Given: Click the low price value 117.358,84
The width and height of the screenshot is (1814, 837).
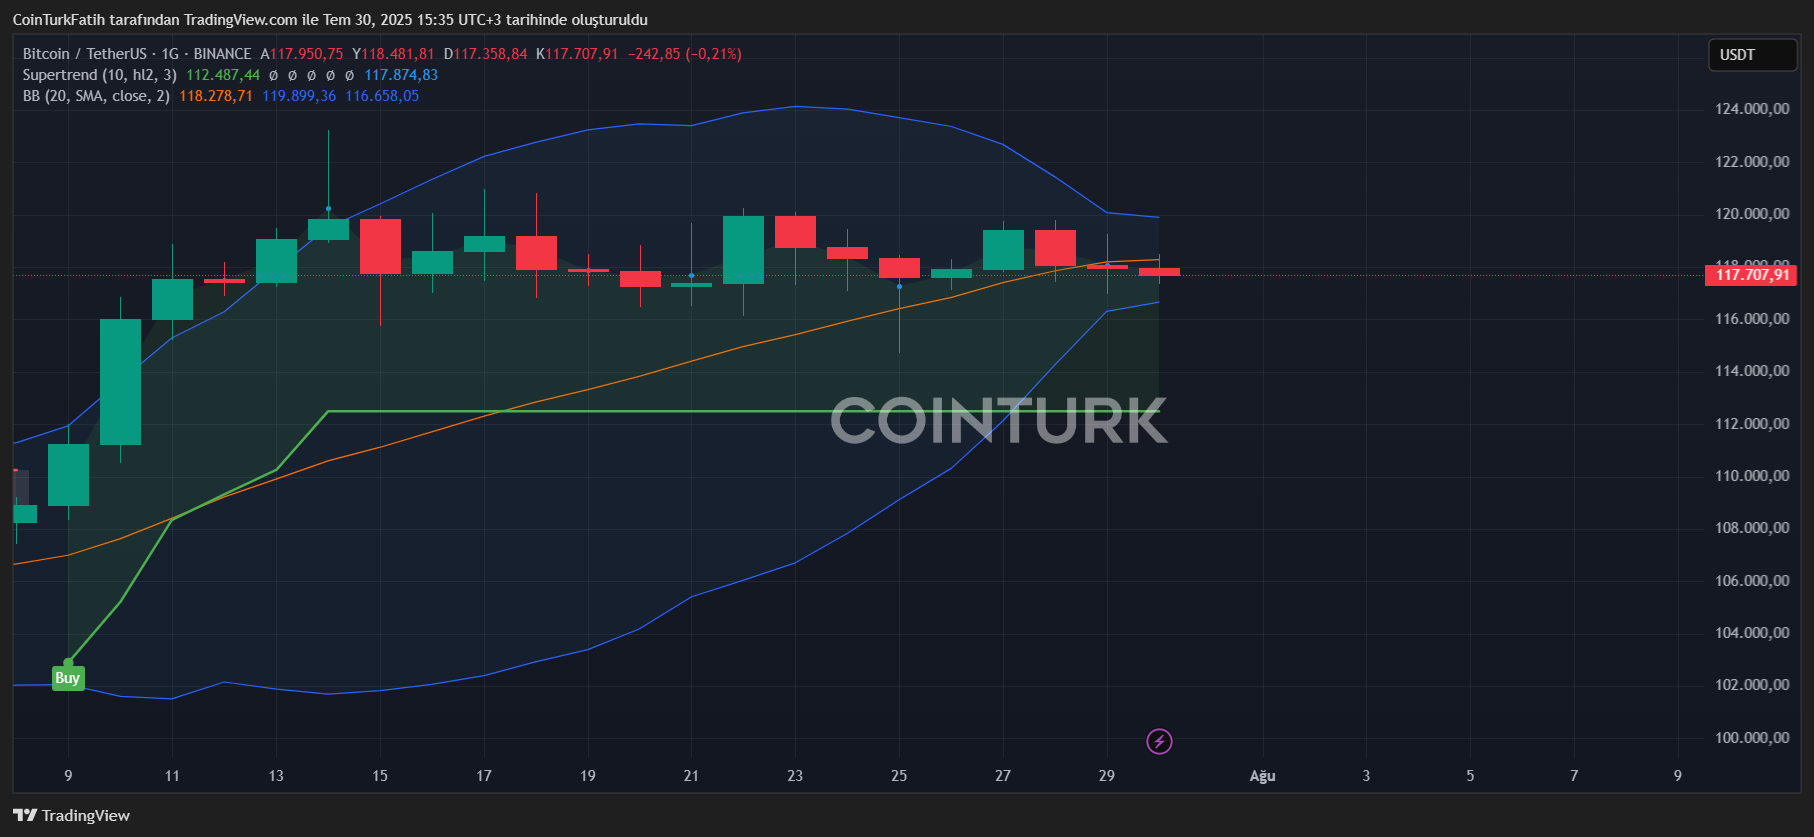Looking at the screenshot, I should click(x=490, y=54).
